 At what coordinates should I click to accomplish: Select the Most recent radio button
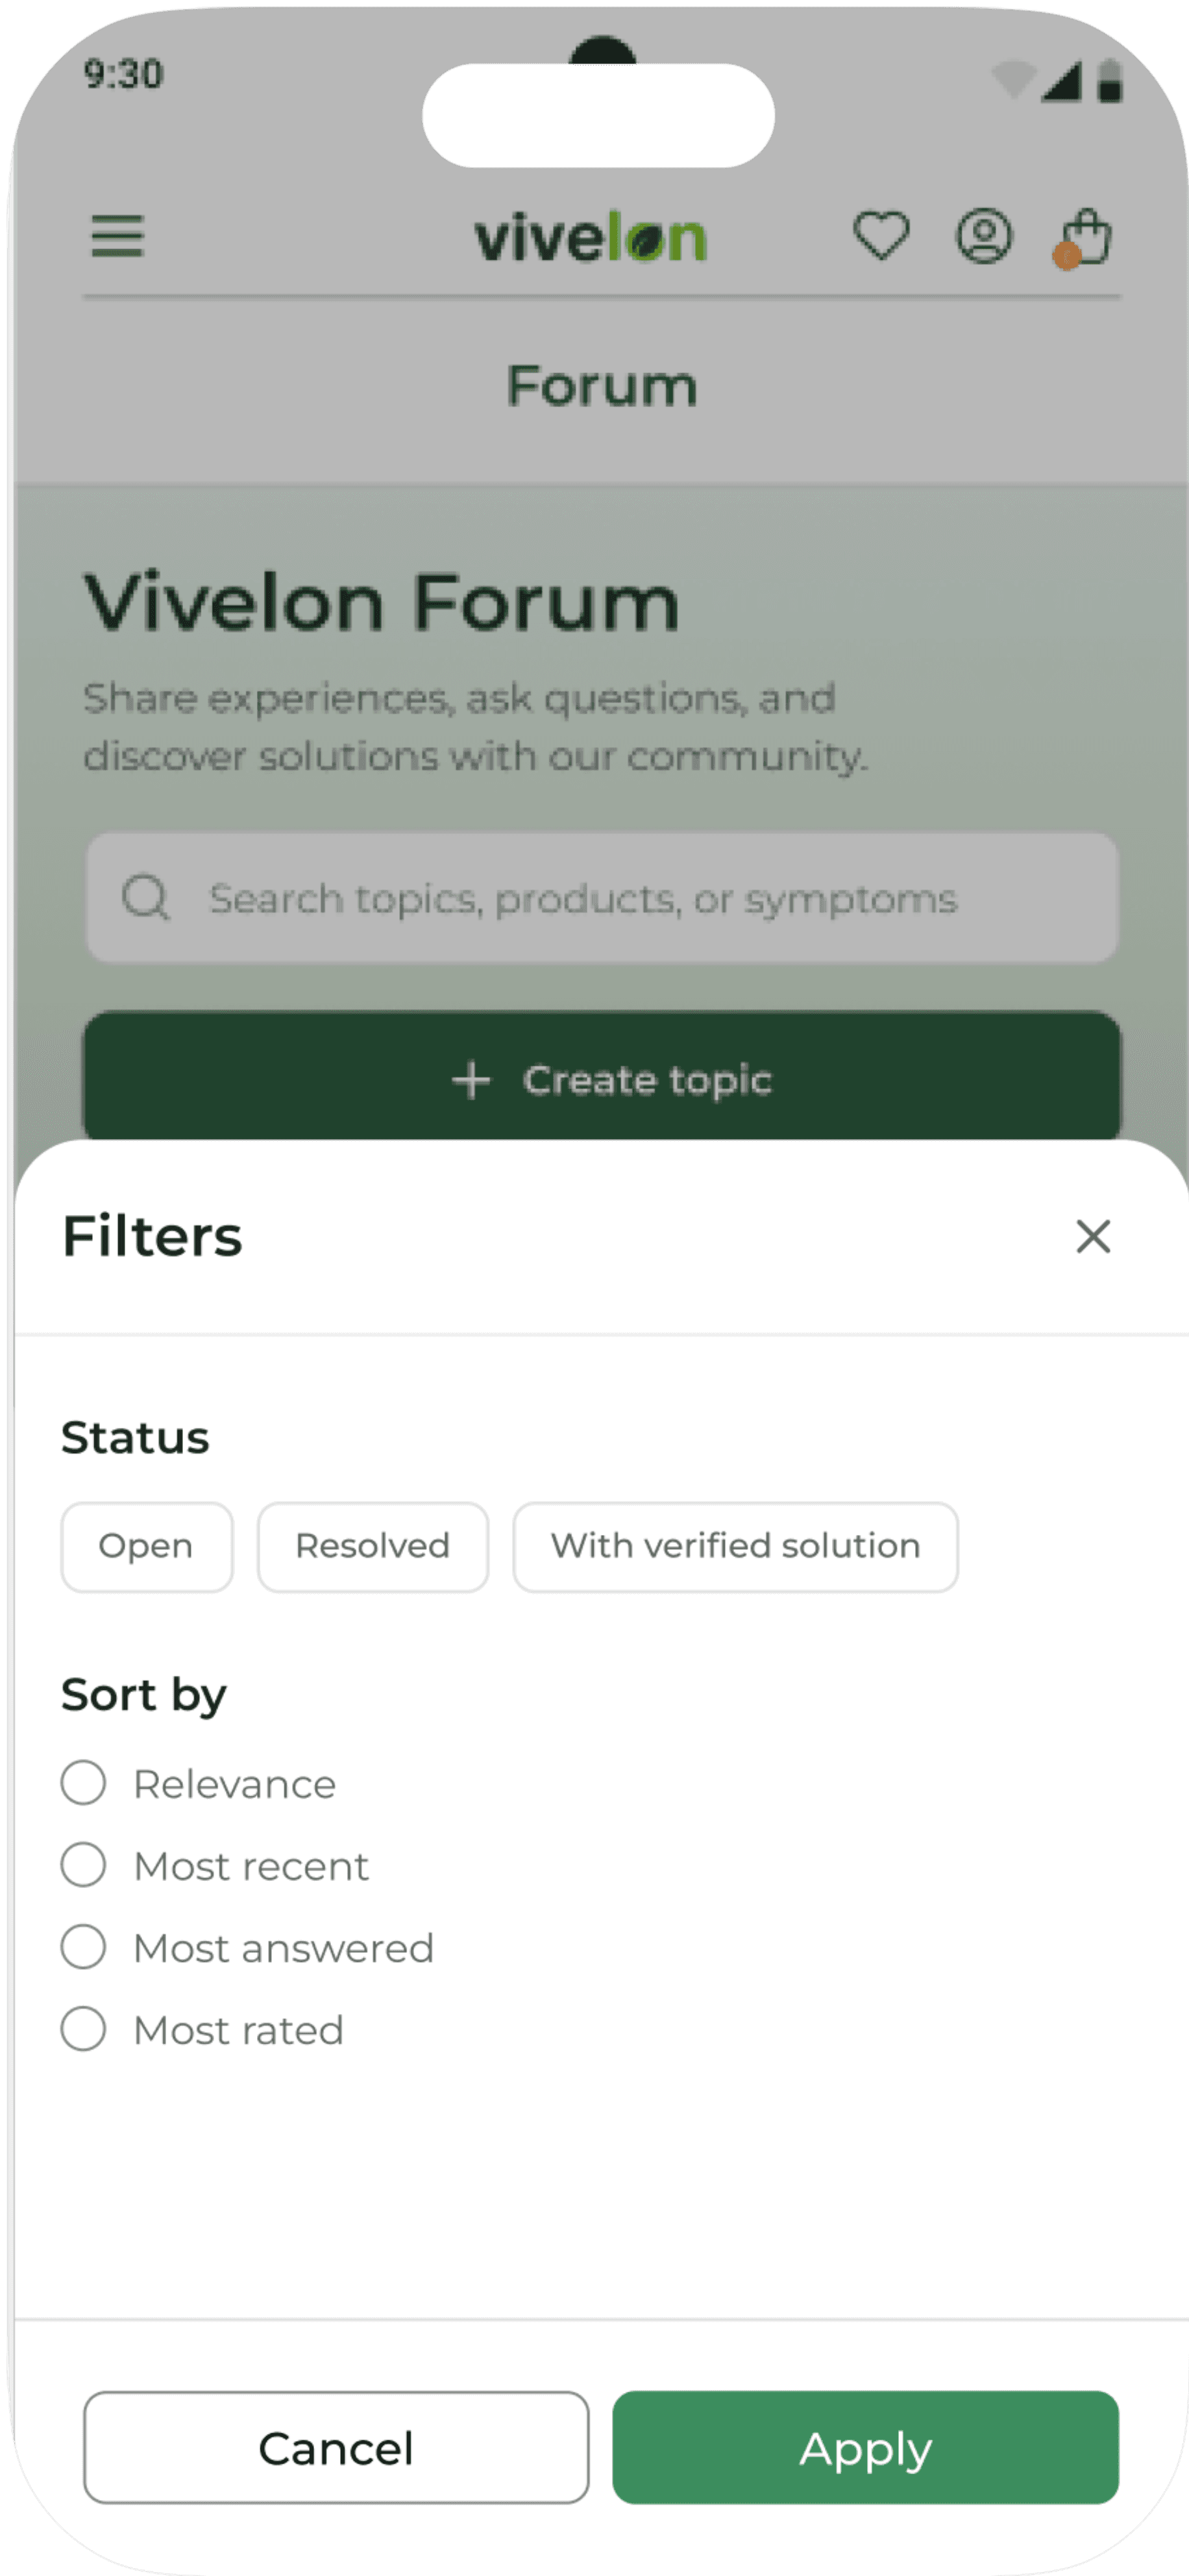point(83,1865)
